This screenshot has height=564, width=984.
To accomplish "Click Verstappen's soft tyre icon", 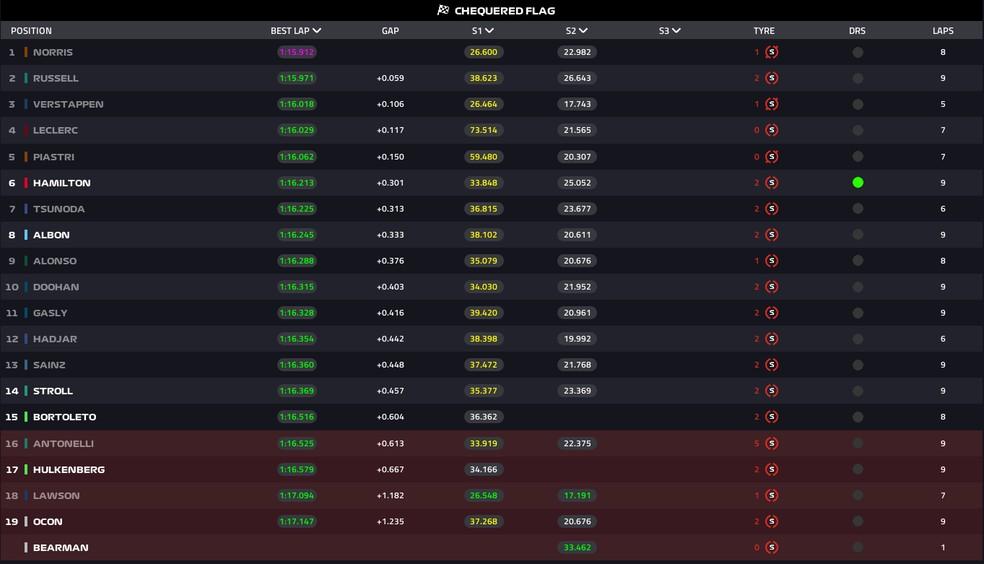I will [x=772, y=104].
